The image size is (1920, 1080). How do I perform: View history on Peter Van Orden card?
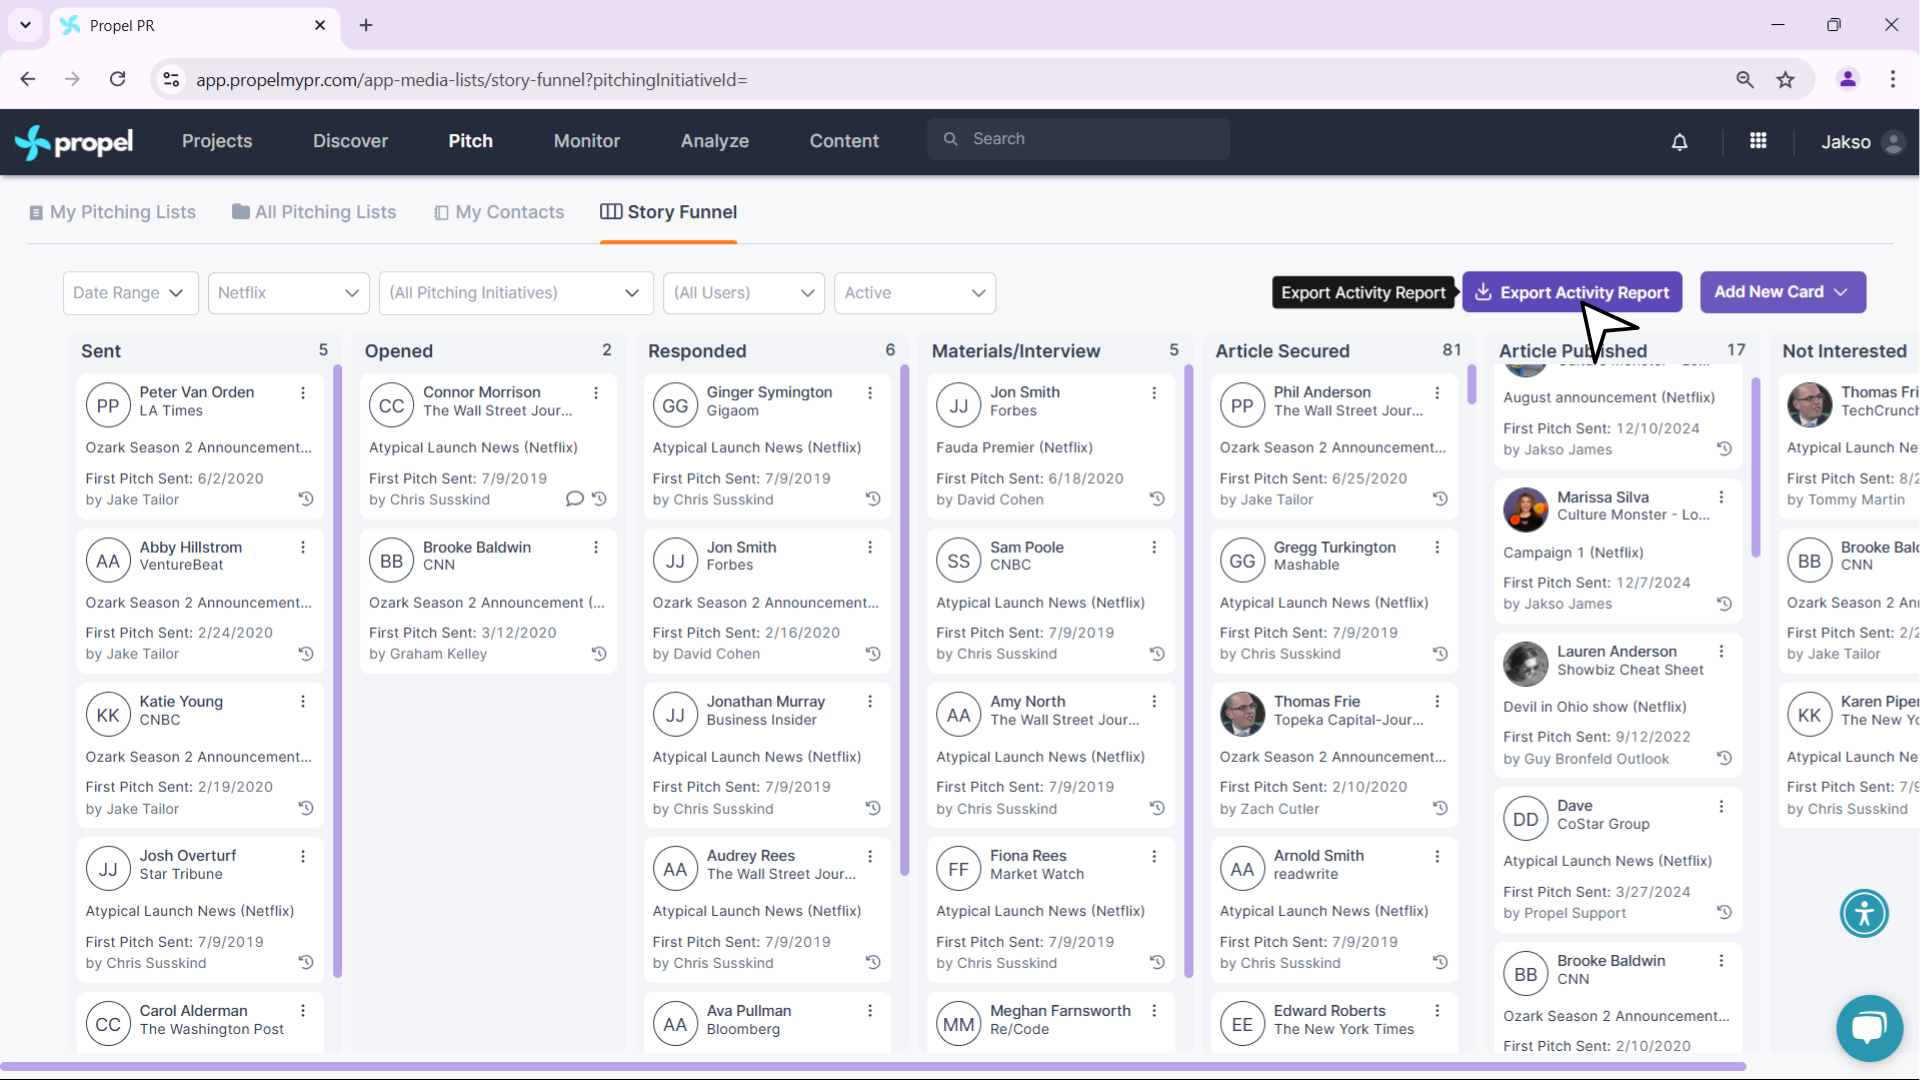tap(306, 499)
